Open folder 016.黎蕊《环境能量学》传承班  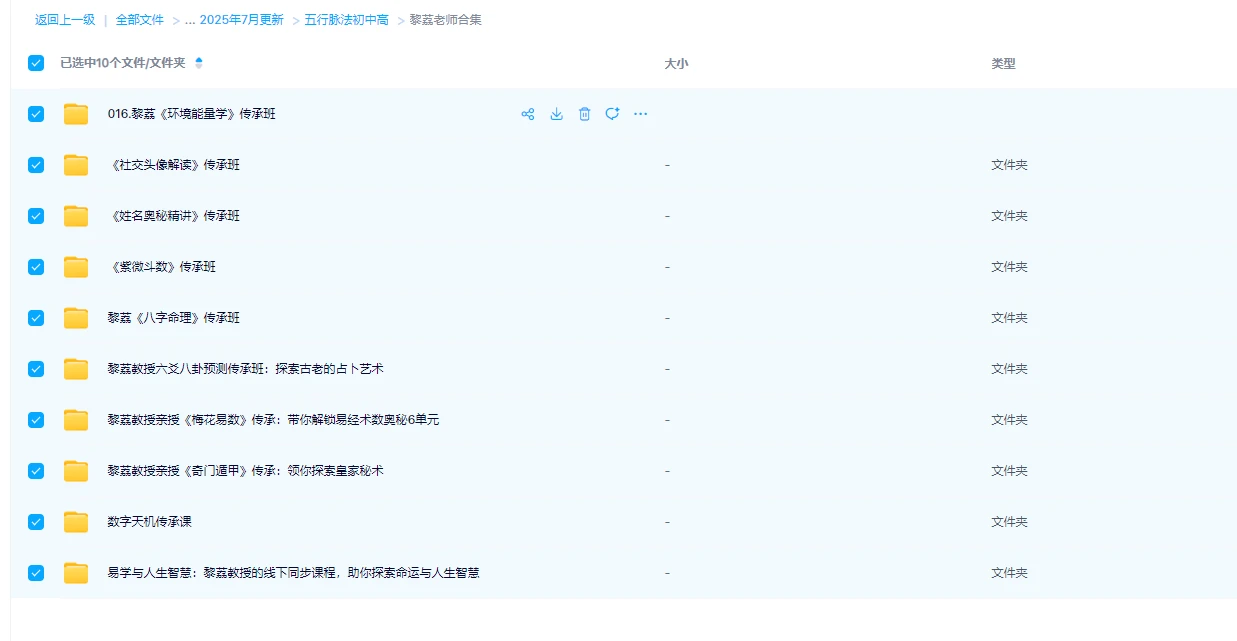click(192, 114)
